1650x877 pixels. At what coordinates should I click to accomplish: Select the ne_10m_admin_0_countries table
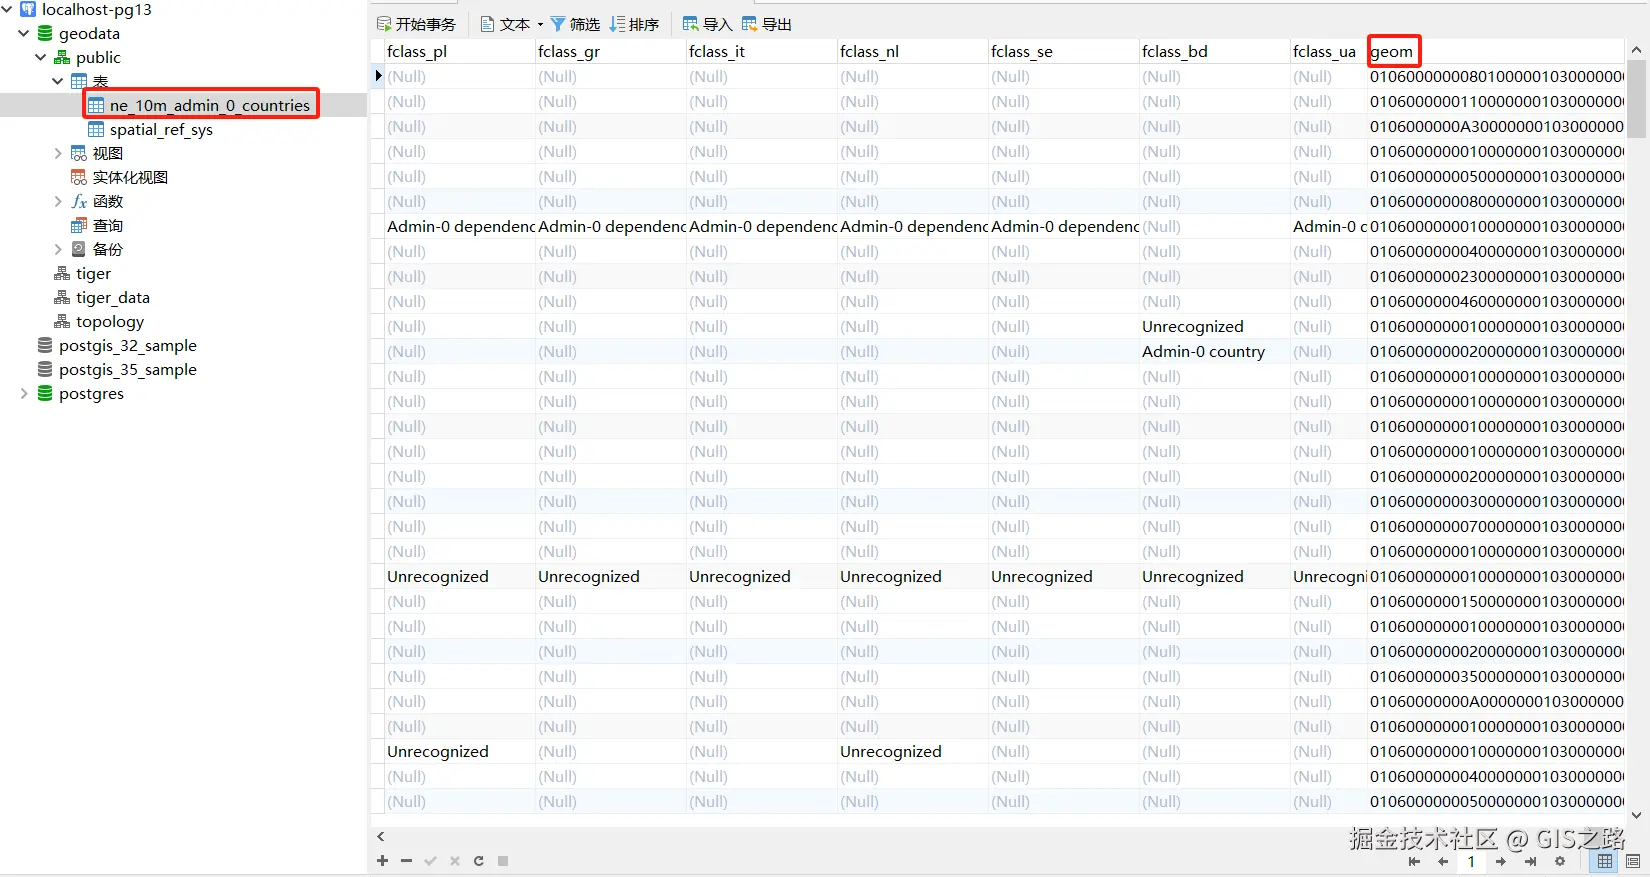[x=209, y=105]
